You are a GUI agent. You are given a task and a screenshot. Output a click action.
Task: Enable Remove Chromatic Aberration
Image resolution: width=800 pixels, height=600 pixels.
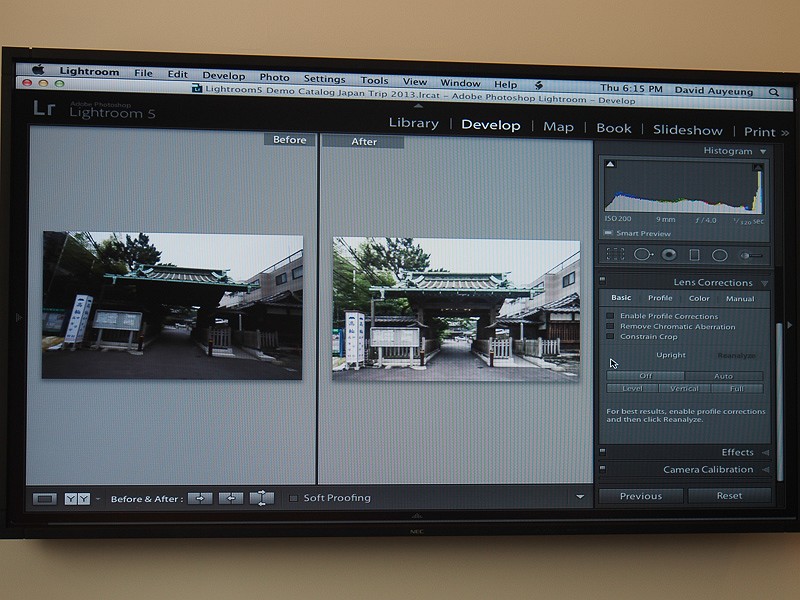point(610,326)
